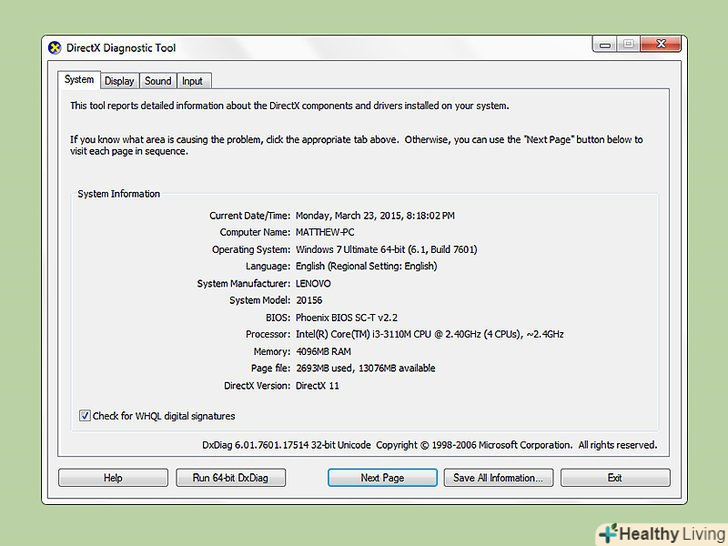This screenshot has width=728, height=546.
Task: Go to Next Page
Action: click(x=382, y=477)
